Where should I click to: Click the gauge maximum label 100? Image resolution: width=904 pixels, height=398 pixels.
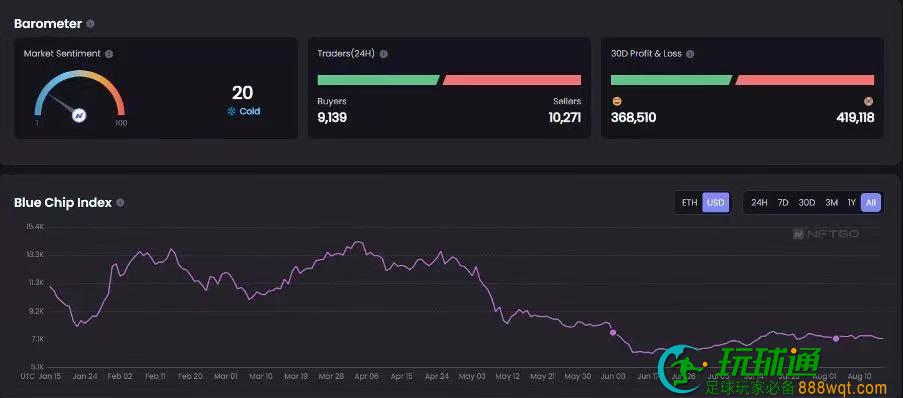(121, 123)
